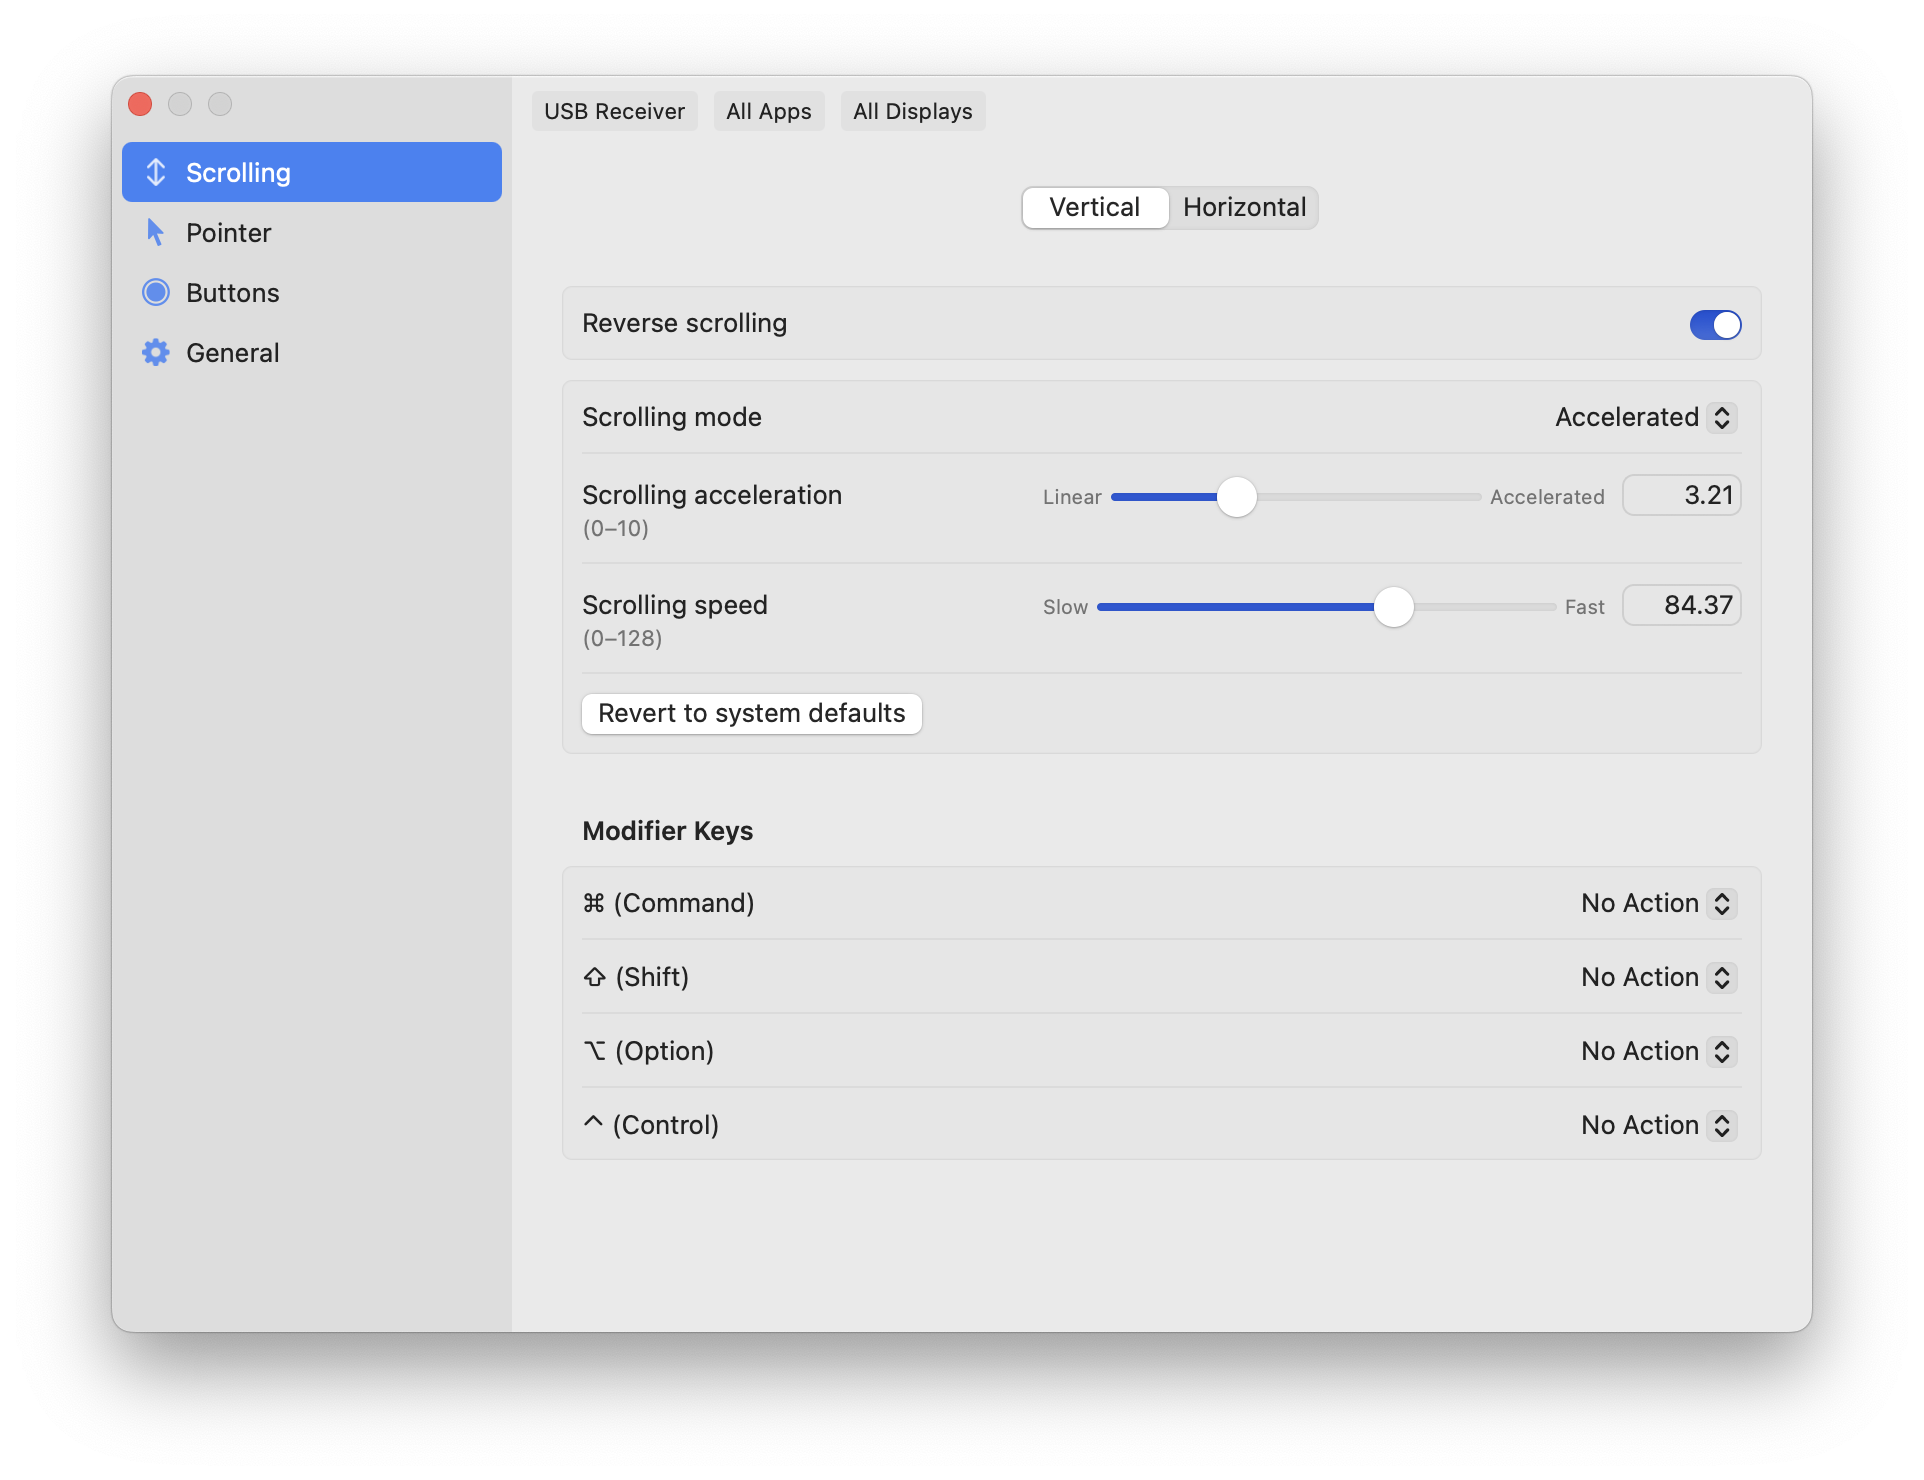Click the Pointer cursor icon in sidebar
1924x1480 pixels.
[x=155, y=232]
